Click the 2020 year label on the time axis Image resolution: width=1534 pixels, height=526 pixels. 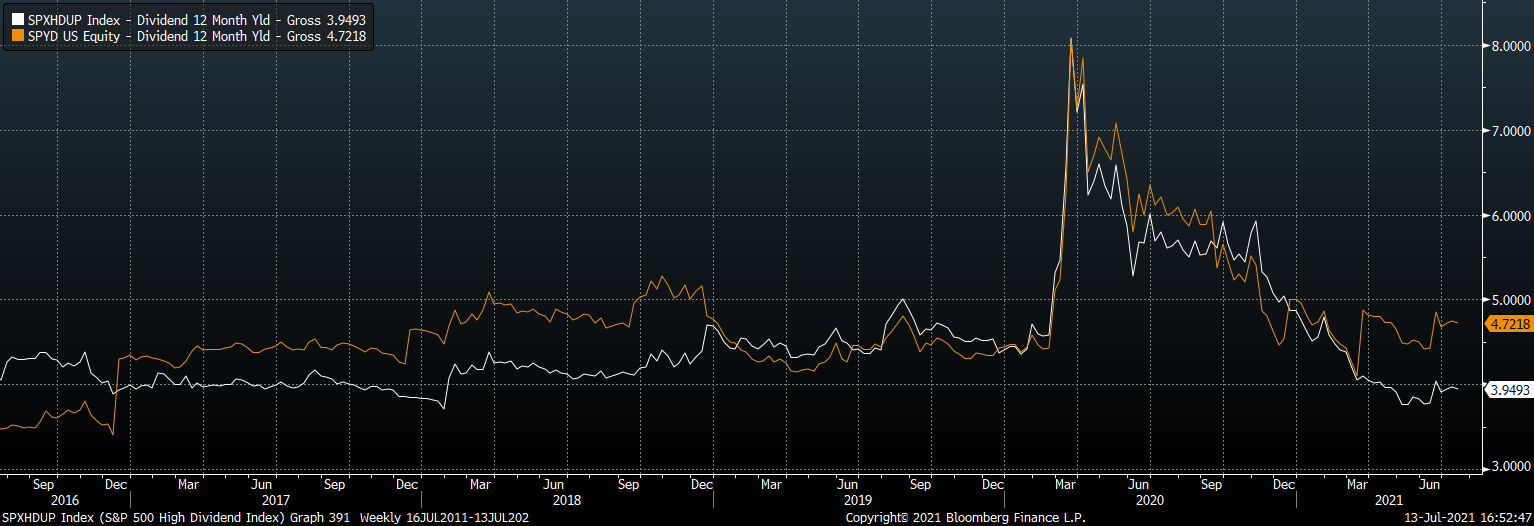coord(1151,500)
